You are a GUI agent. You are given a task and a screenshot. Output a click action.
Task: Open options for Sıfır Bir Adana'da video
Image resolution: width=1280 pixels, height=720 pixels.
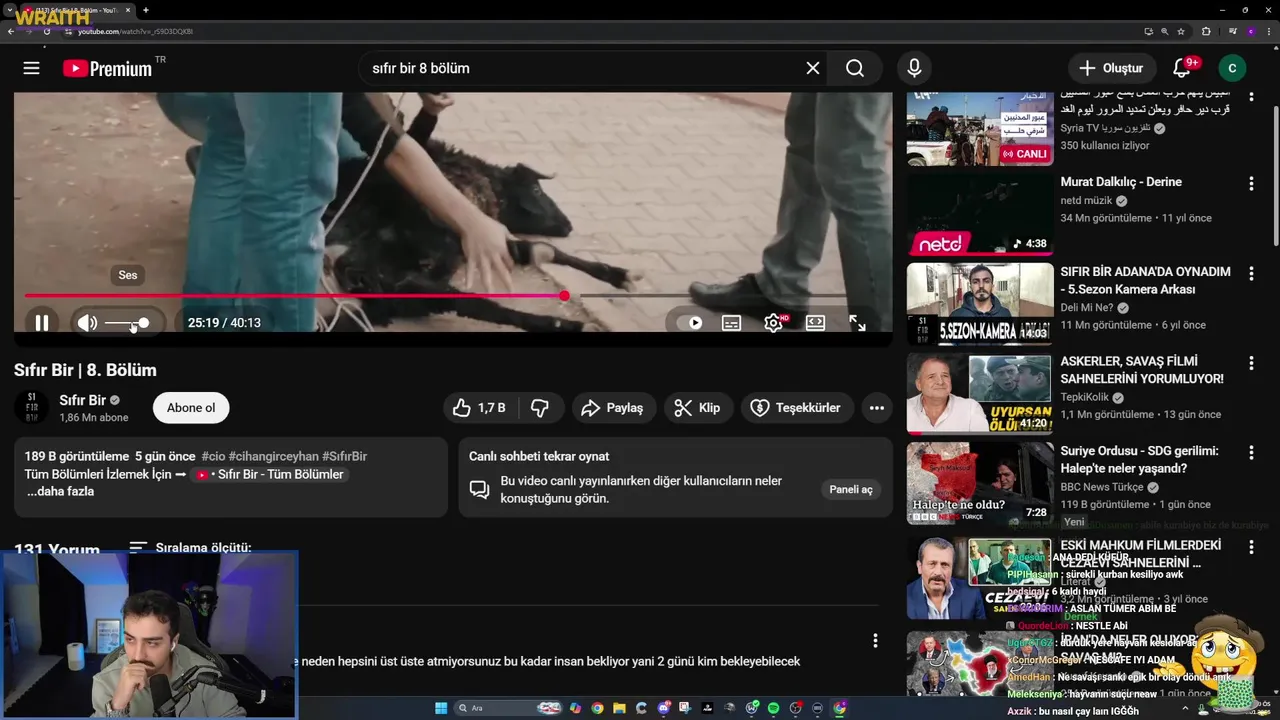pyautogui.click(x=1251, y=274)
